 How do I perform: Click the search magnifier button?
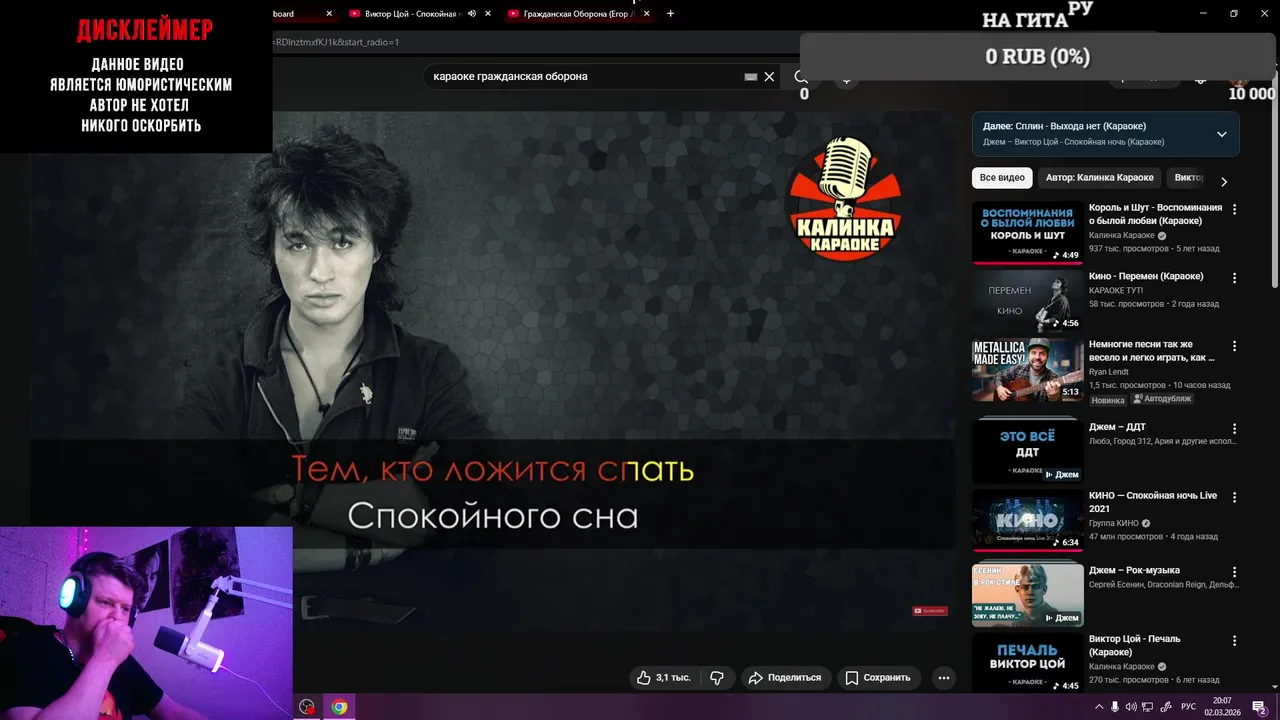tap(801, 76)
